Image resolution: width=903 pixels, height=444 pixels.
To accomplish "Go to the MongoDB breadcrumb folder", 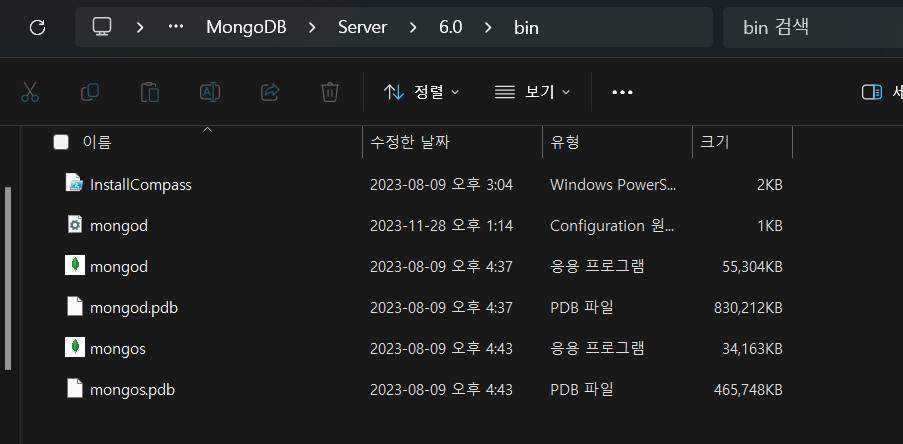I will tap(246, 27).
